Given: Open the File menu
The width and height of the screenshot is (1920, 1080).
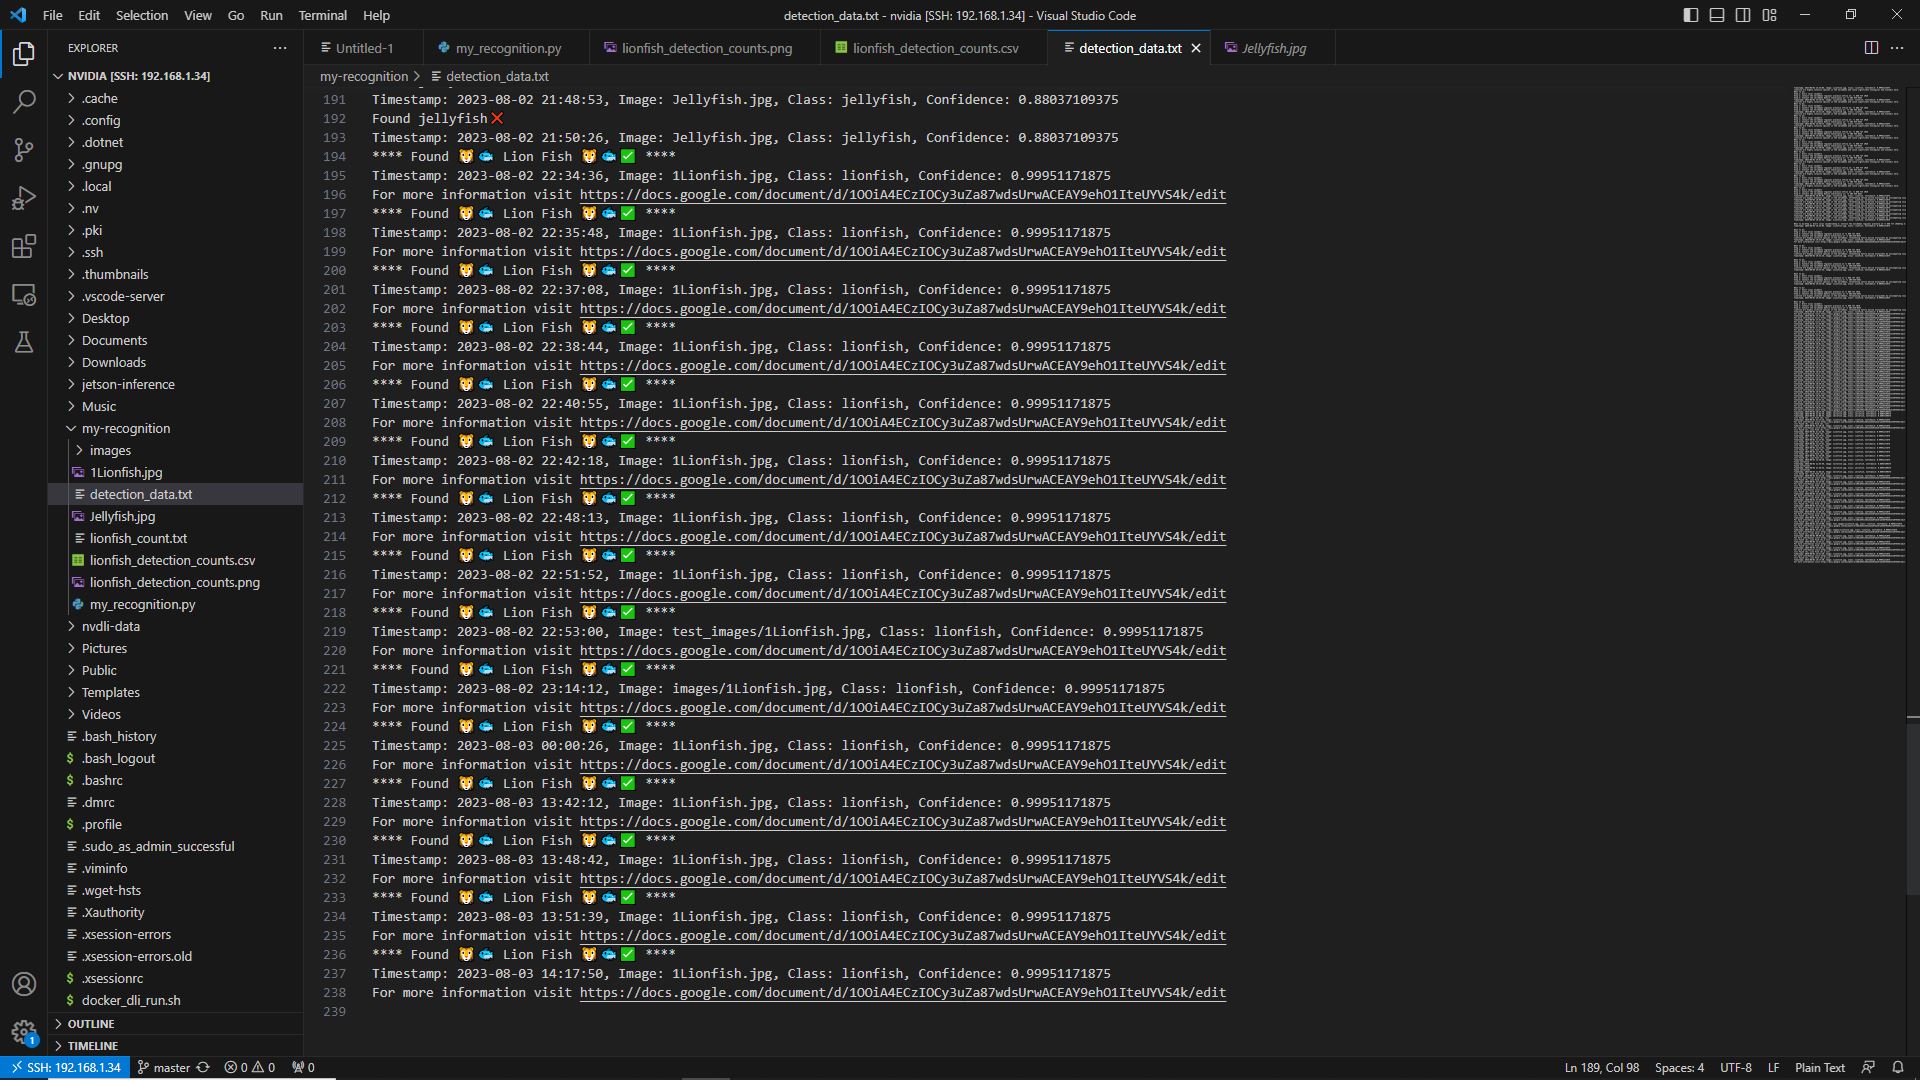Looking at the screenshot, I should point(53,15).
